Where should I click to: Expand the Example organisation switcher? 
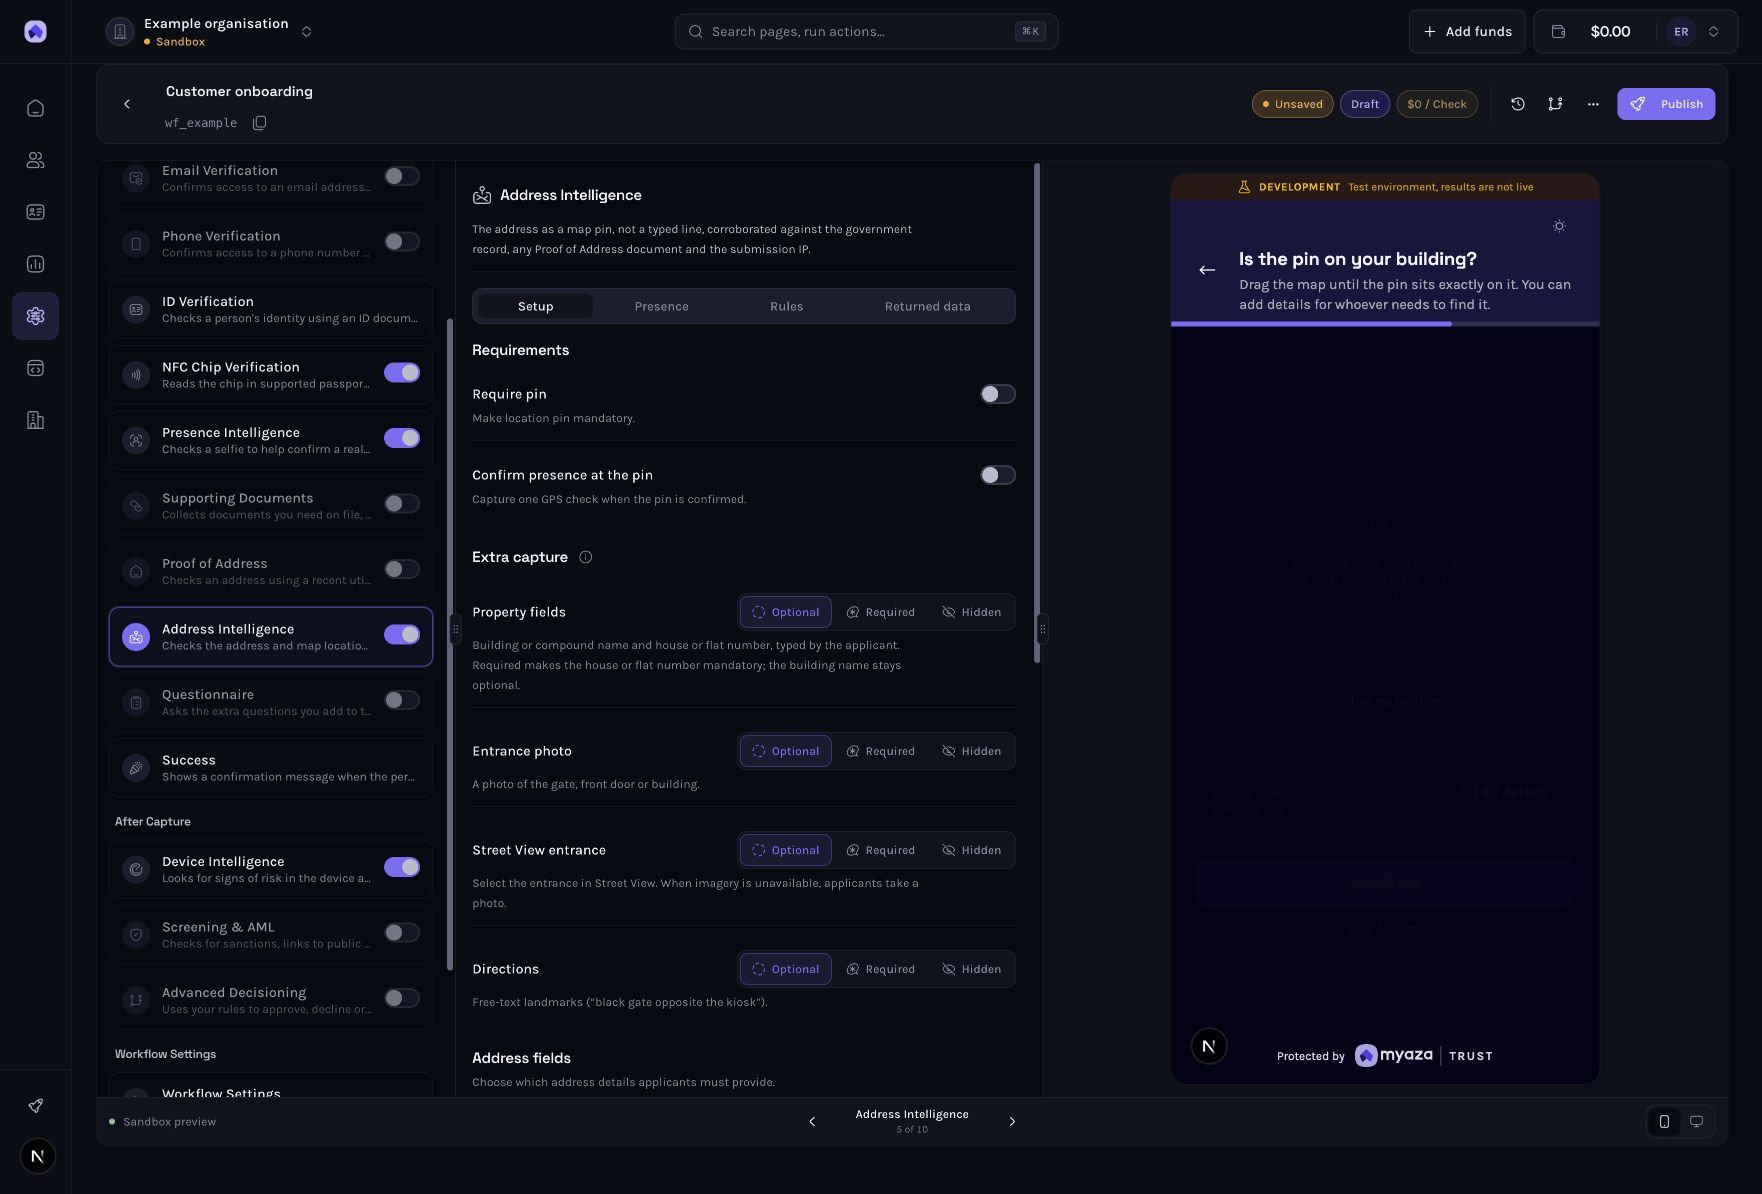[x=307, y=32]
